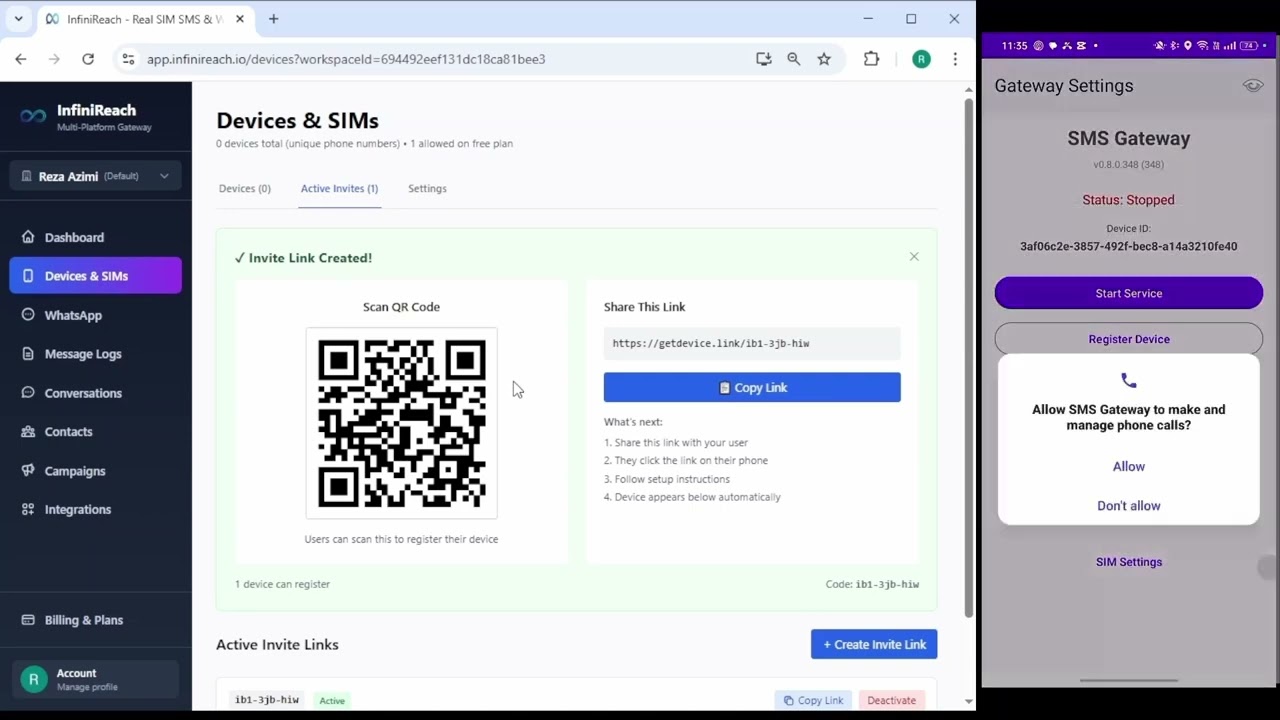Reload the page

[88, 59]
